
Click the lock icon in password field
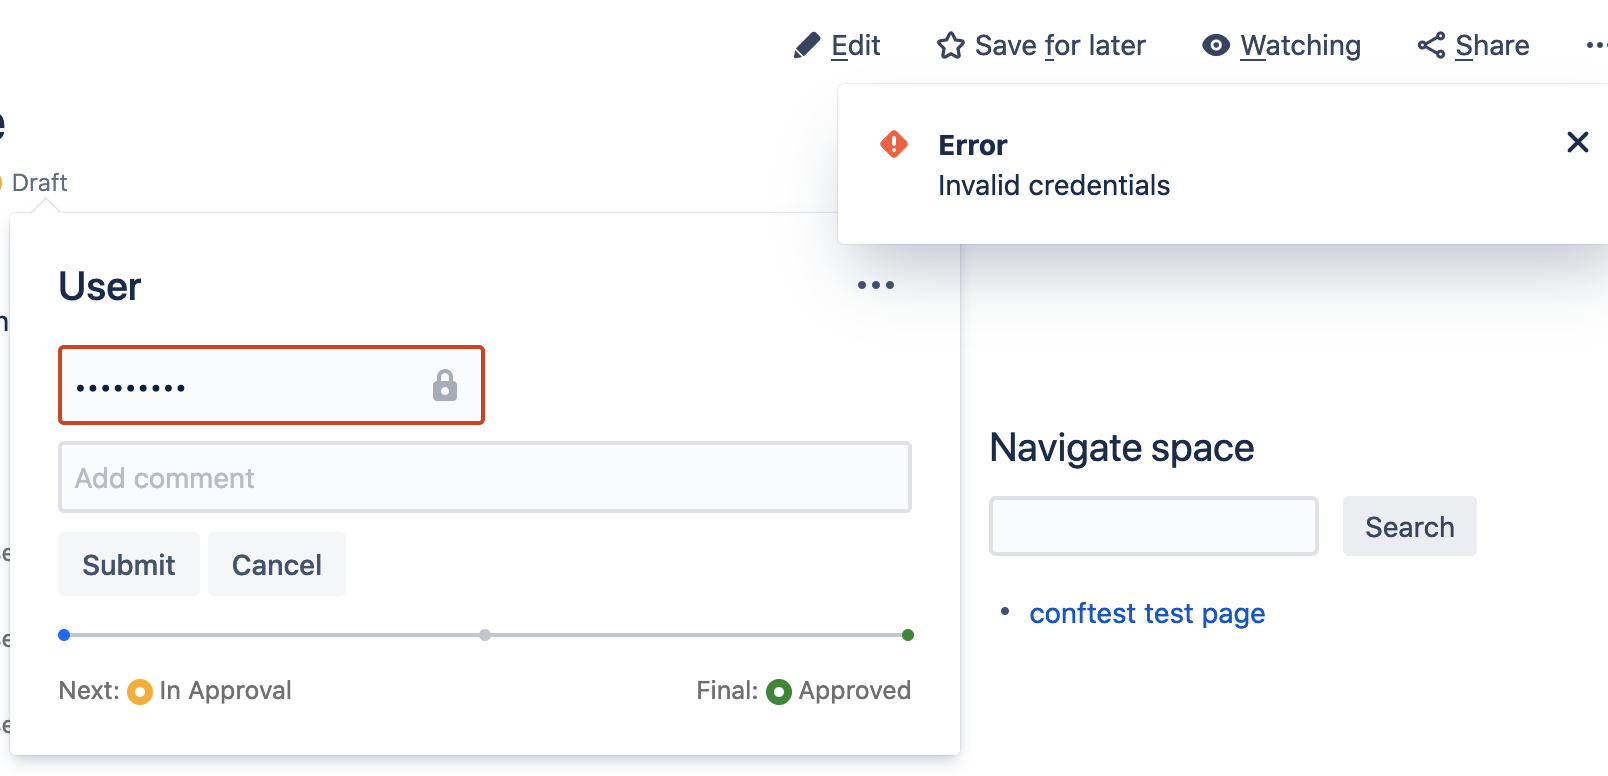click(445, 385)
